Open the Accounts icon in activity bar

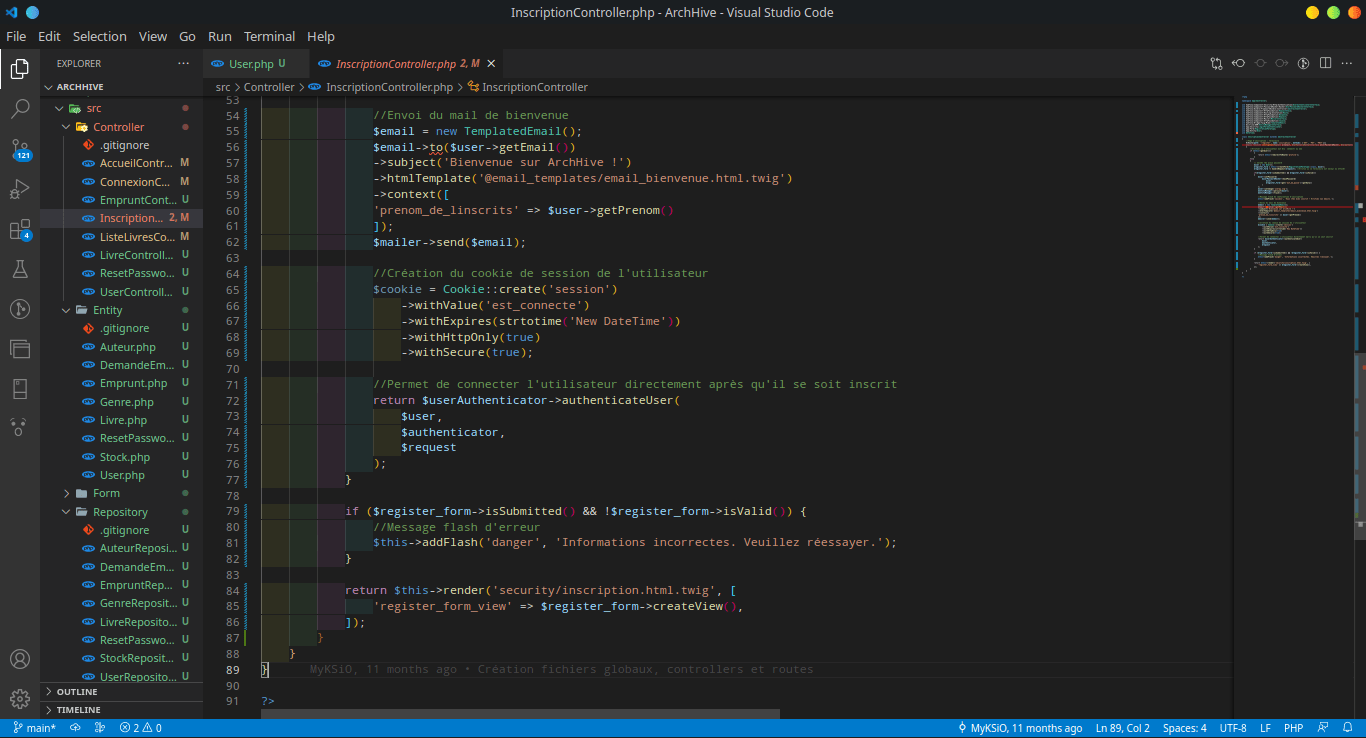[20, 659]
